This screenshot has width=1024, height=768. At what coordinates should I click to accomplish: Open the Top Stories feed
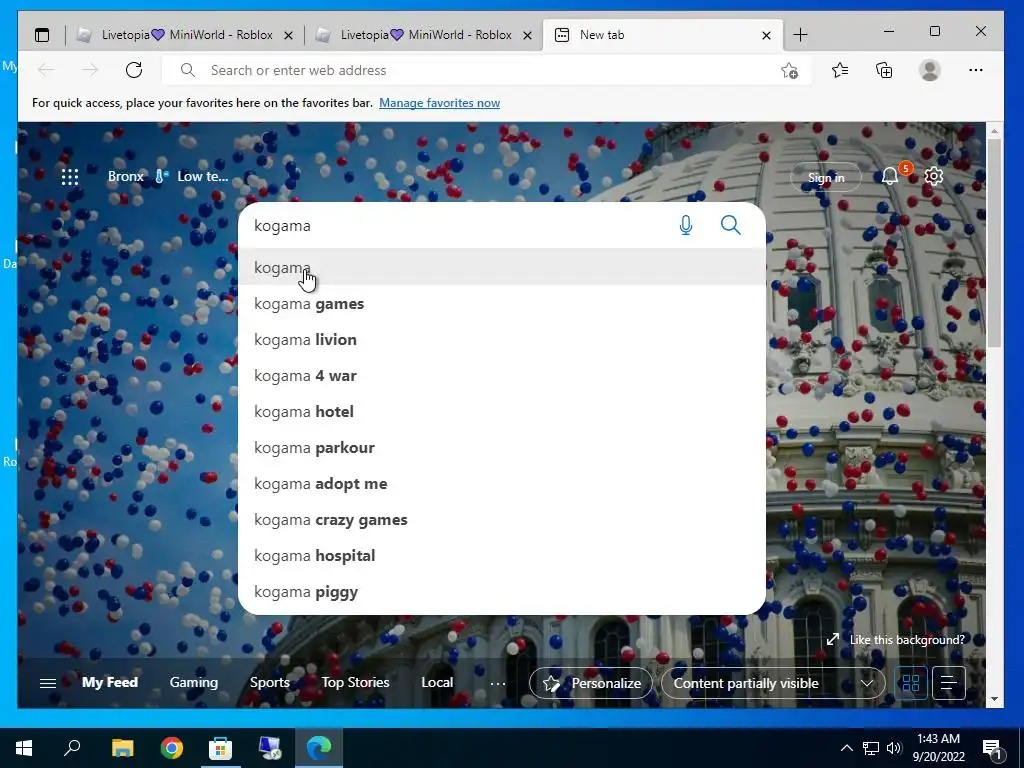(355, 682)
